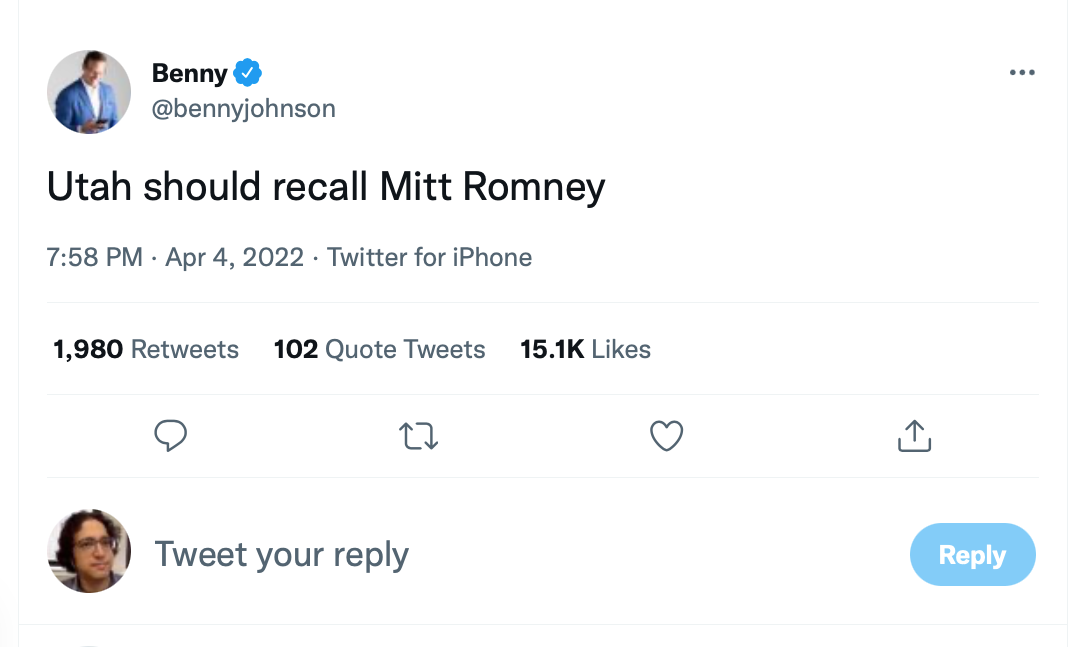View the 1,980 Retweets list
The height and width of the screenshot is (647, 1085).
[146, 349]
